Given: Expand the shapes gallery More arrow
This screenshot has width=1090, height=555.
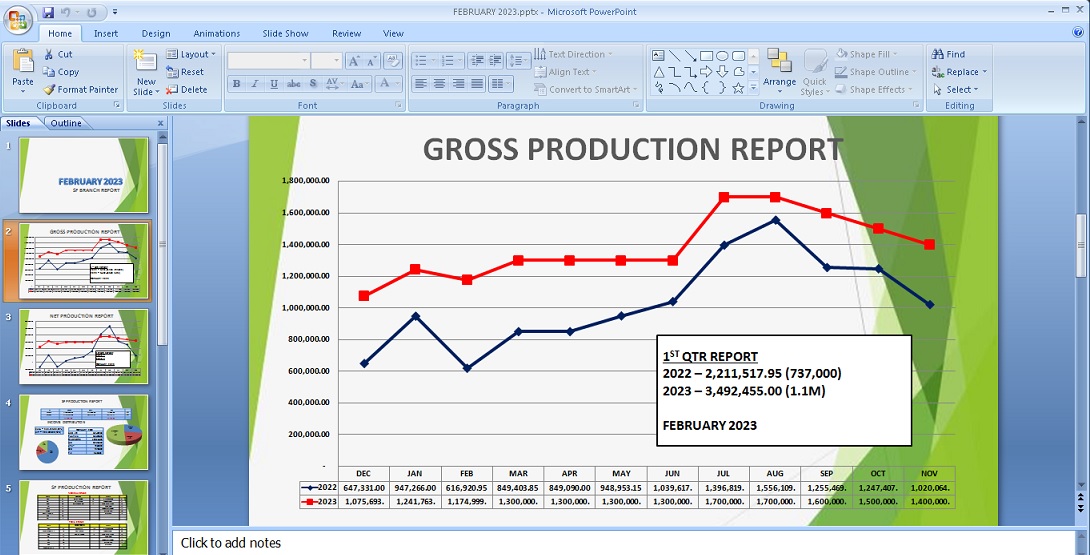Looking at the screenshot, I should 754,88.
